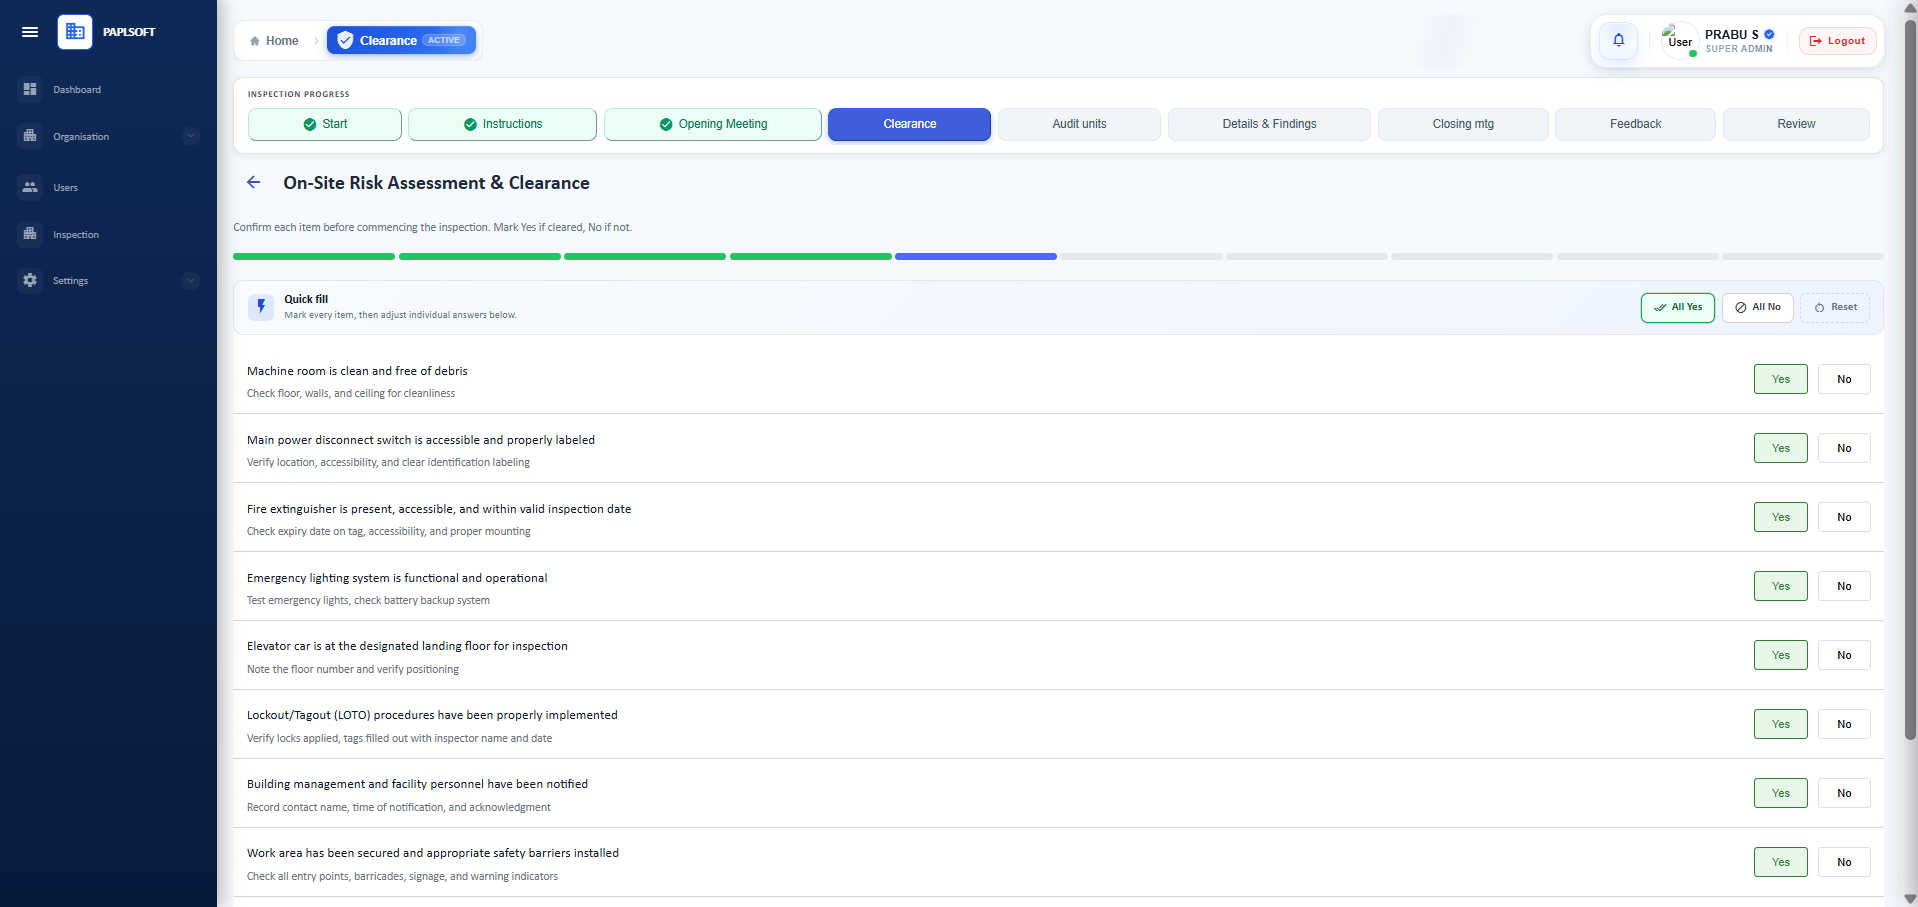The width and height of the screenshot is (1918, 907).
Task: Click the Settings gear icon
Action: (x=30, y=280)
